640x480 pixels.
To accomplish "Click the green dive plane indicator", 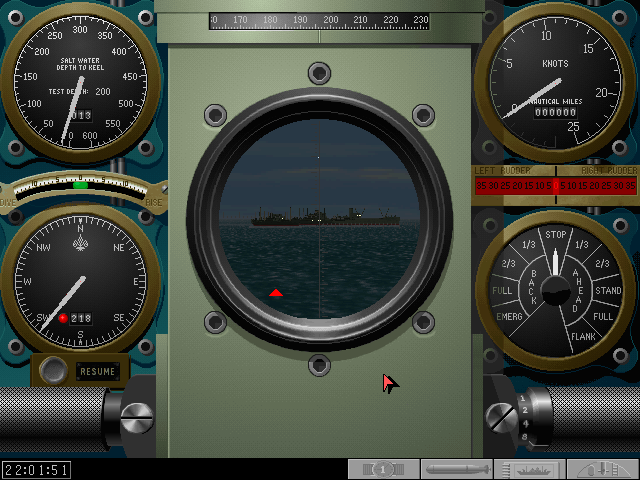I will pos(80,185).
